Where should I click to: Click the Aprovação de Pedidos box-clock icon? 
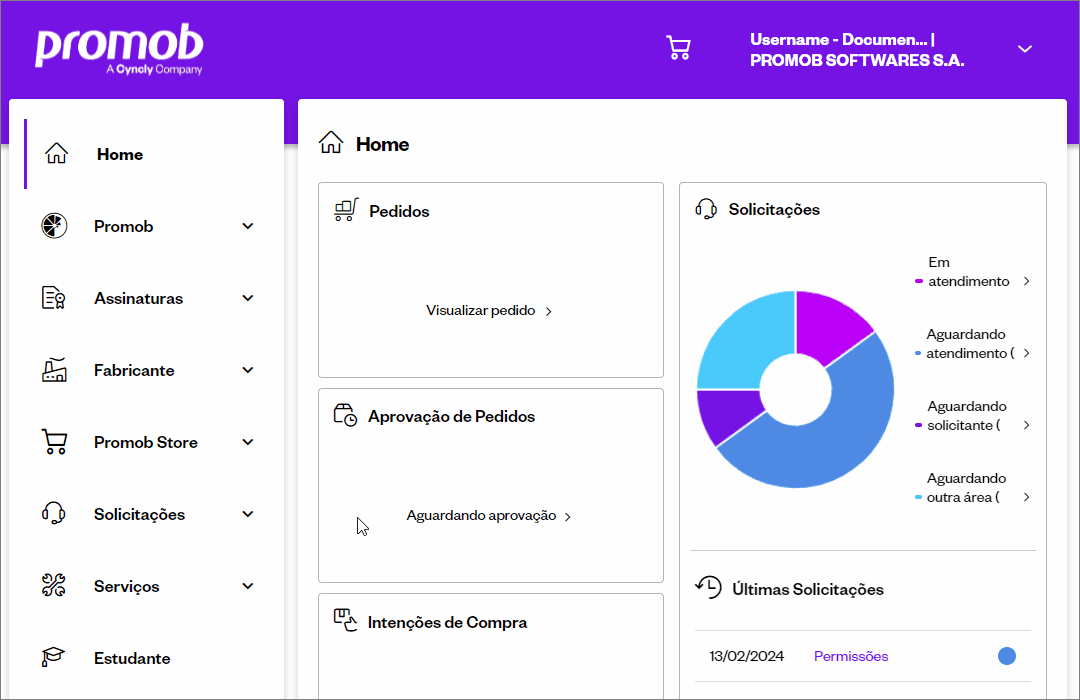pyautogui.click(x=346, y=415)
